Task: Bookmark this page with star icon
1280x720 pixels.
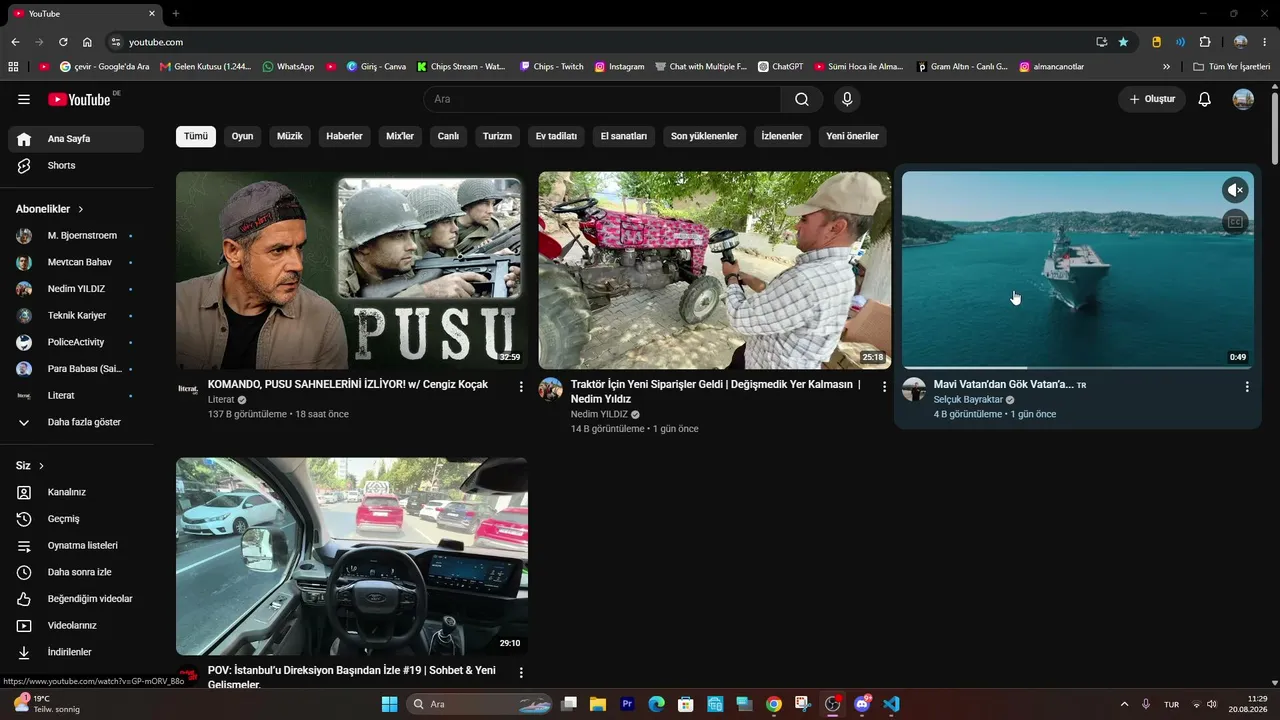Action: click(1123, 42)
